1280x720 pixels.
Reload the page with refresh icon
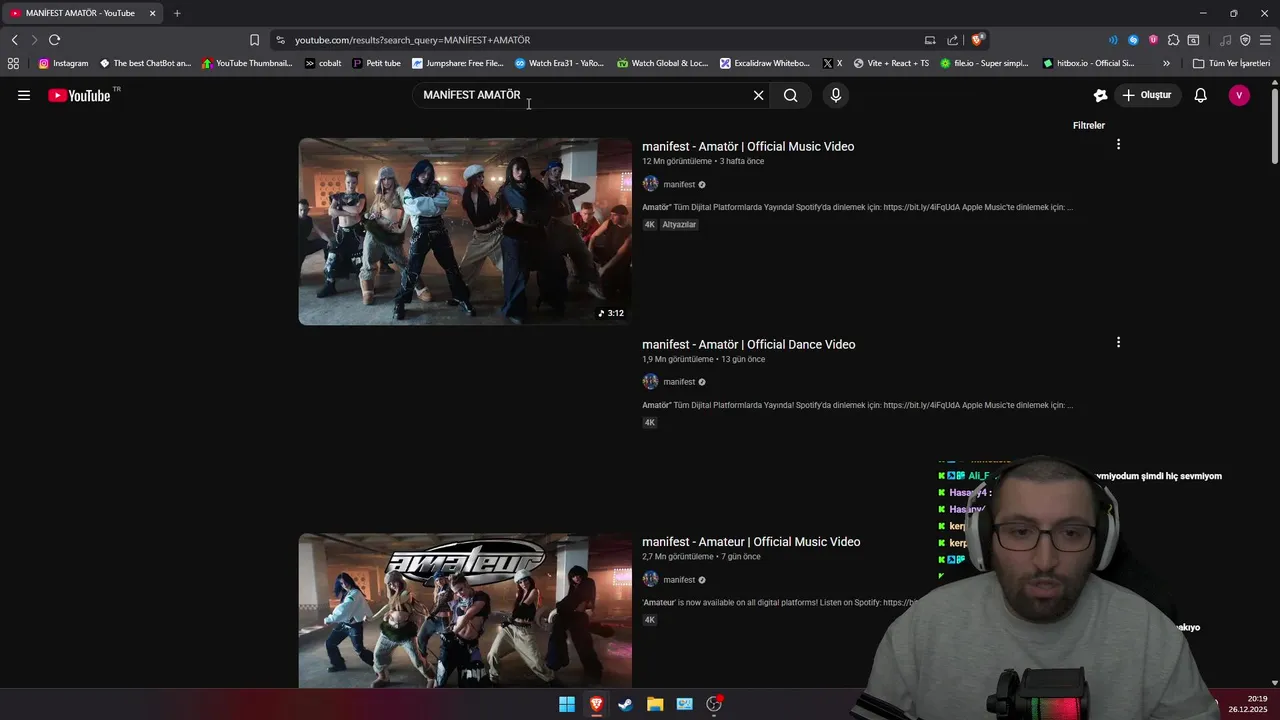coord(54,40)
